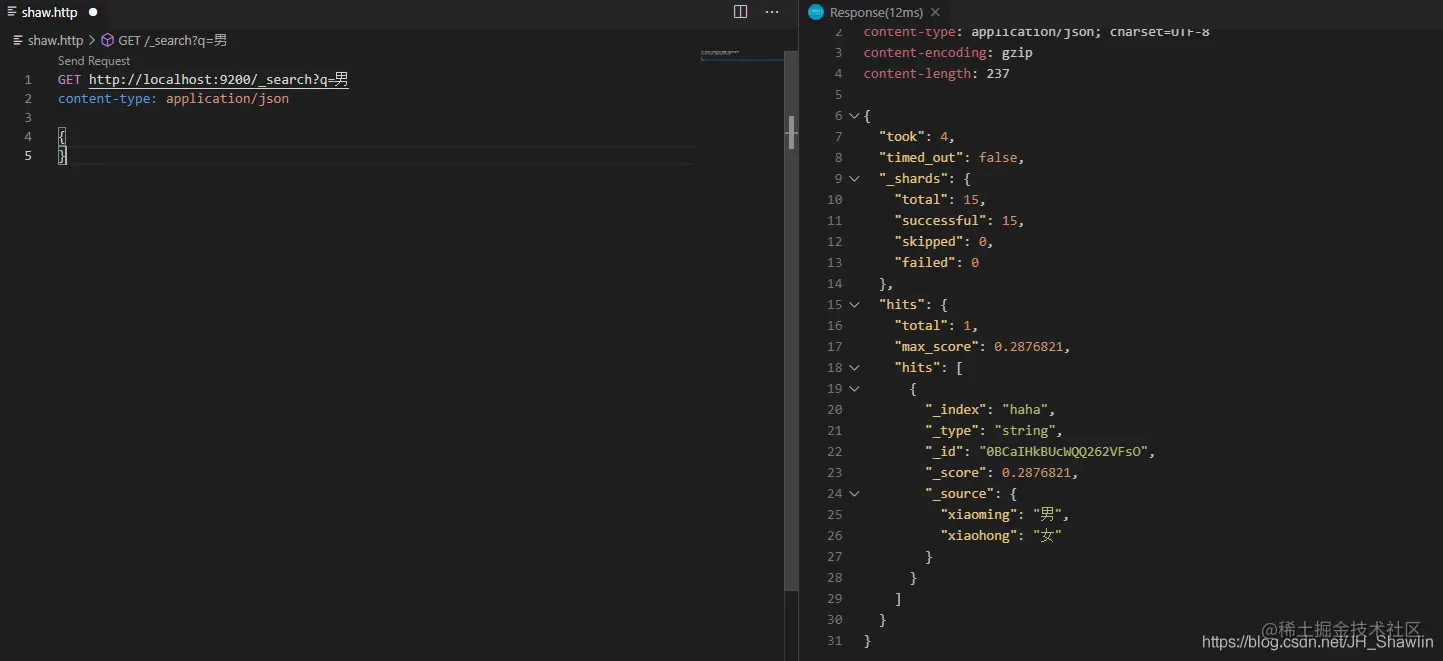1443x661 pixels.
Task: Click line number 3 in request editor
Action: 28,118
